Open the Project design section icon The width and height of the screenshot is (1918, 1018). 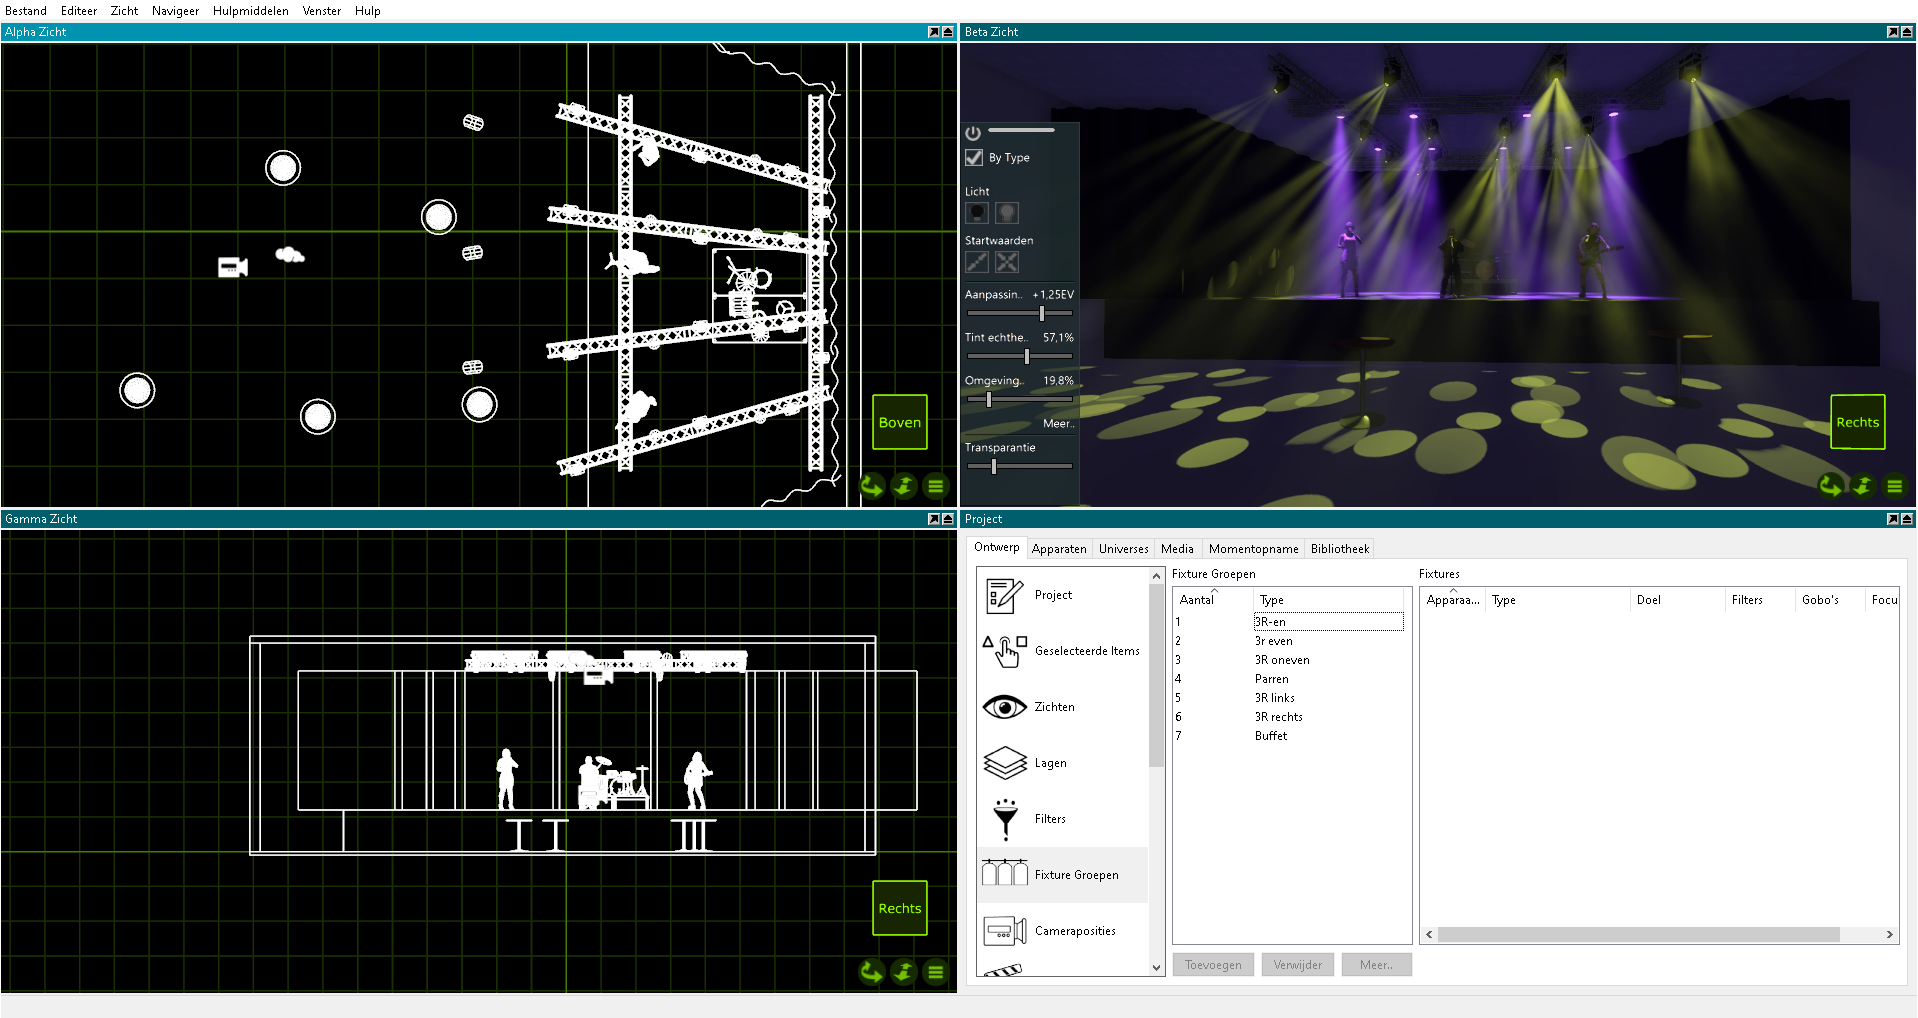1004,595
